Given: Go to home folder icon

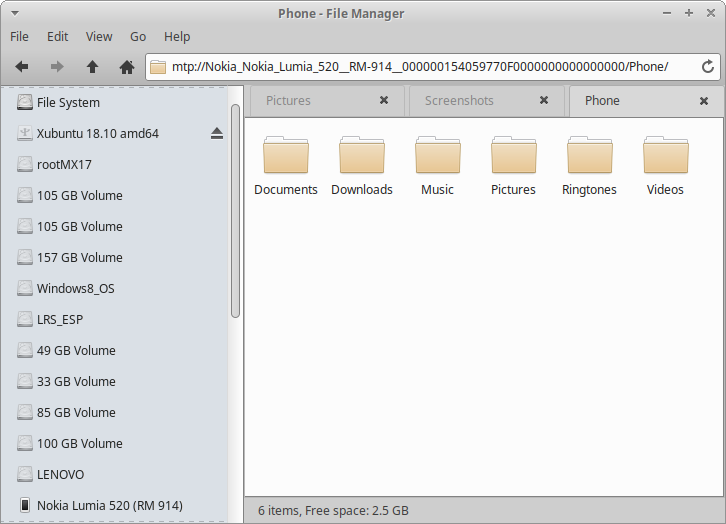Looking at the screenshot, I should click(x=127, y=67).
